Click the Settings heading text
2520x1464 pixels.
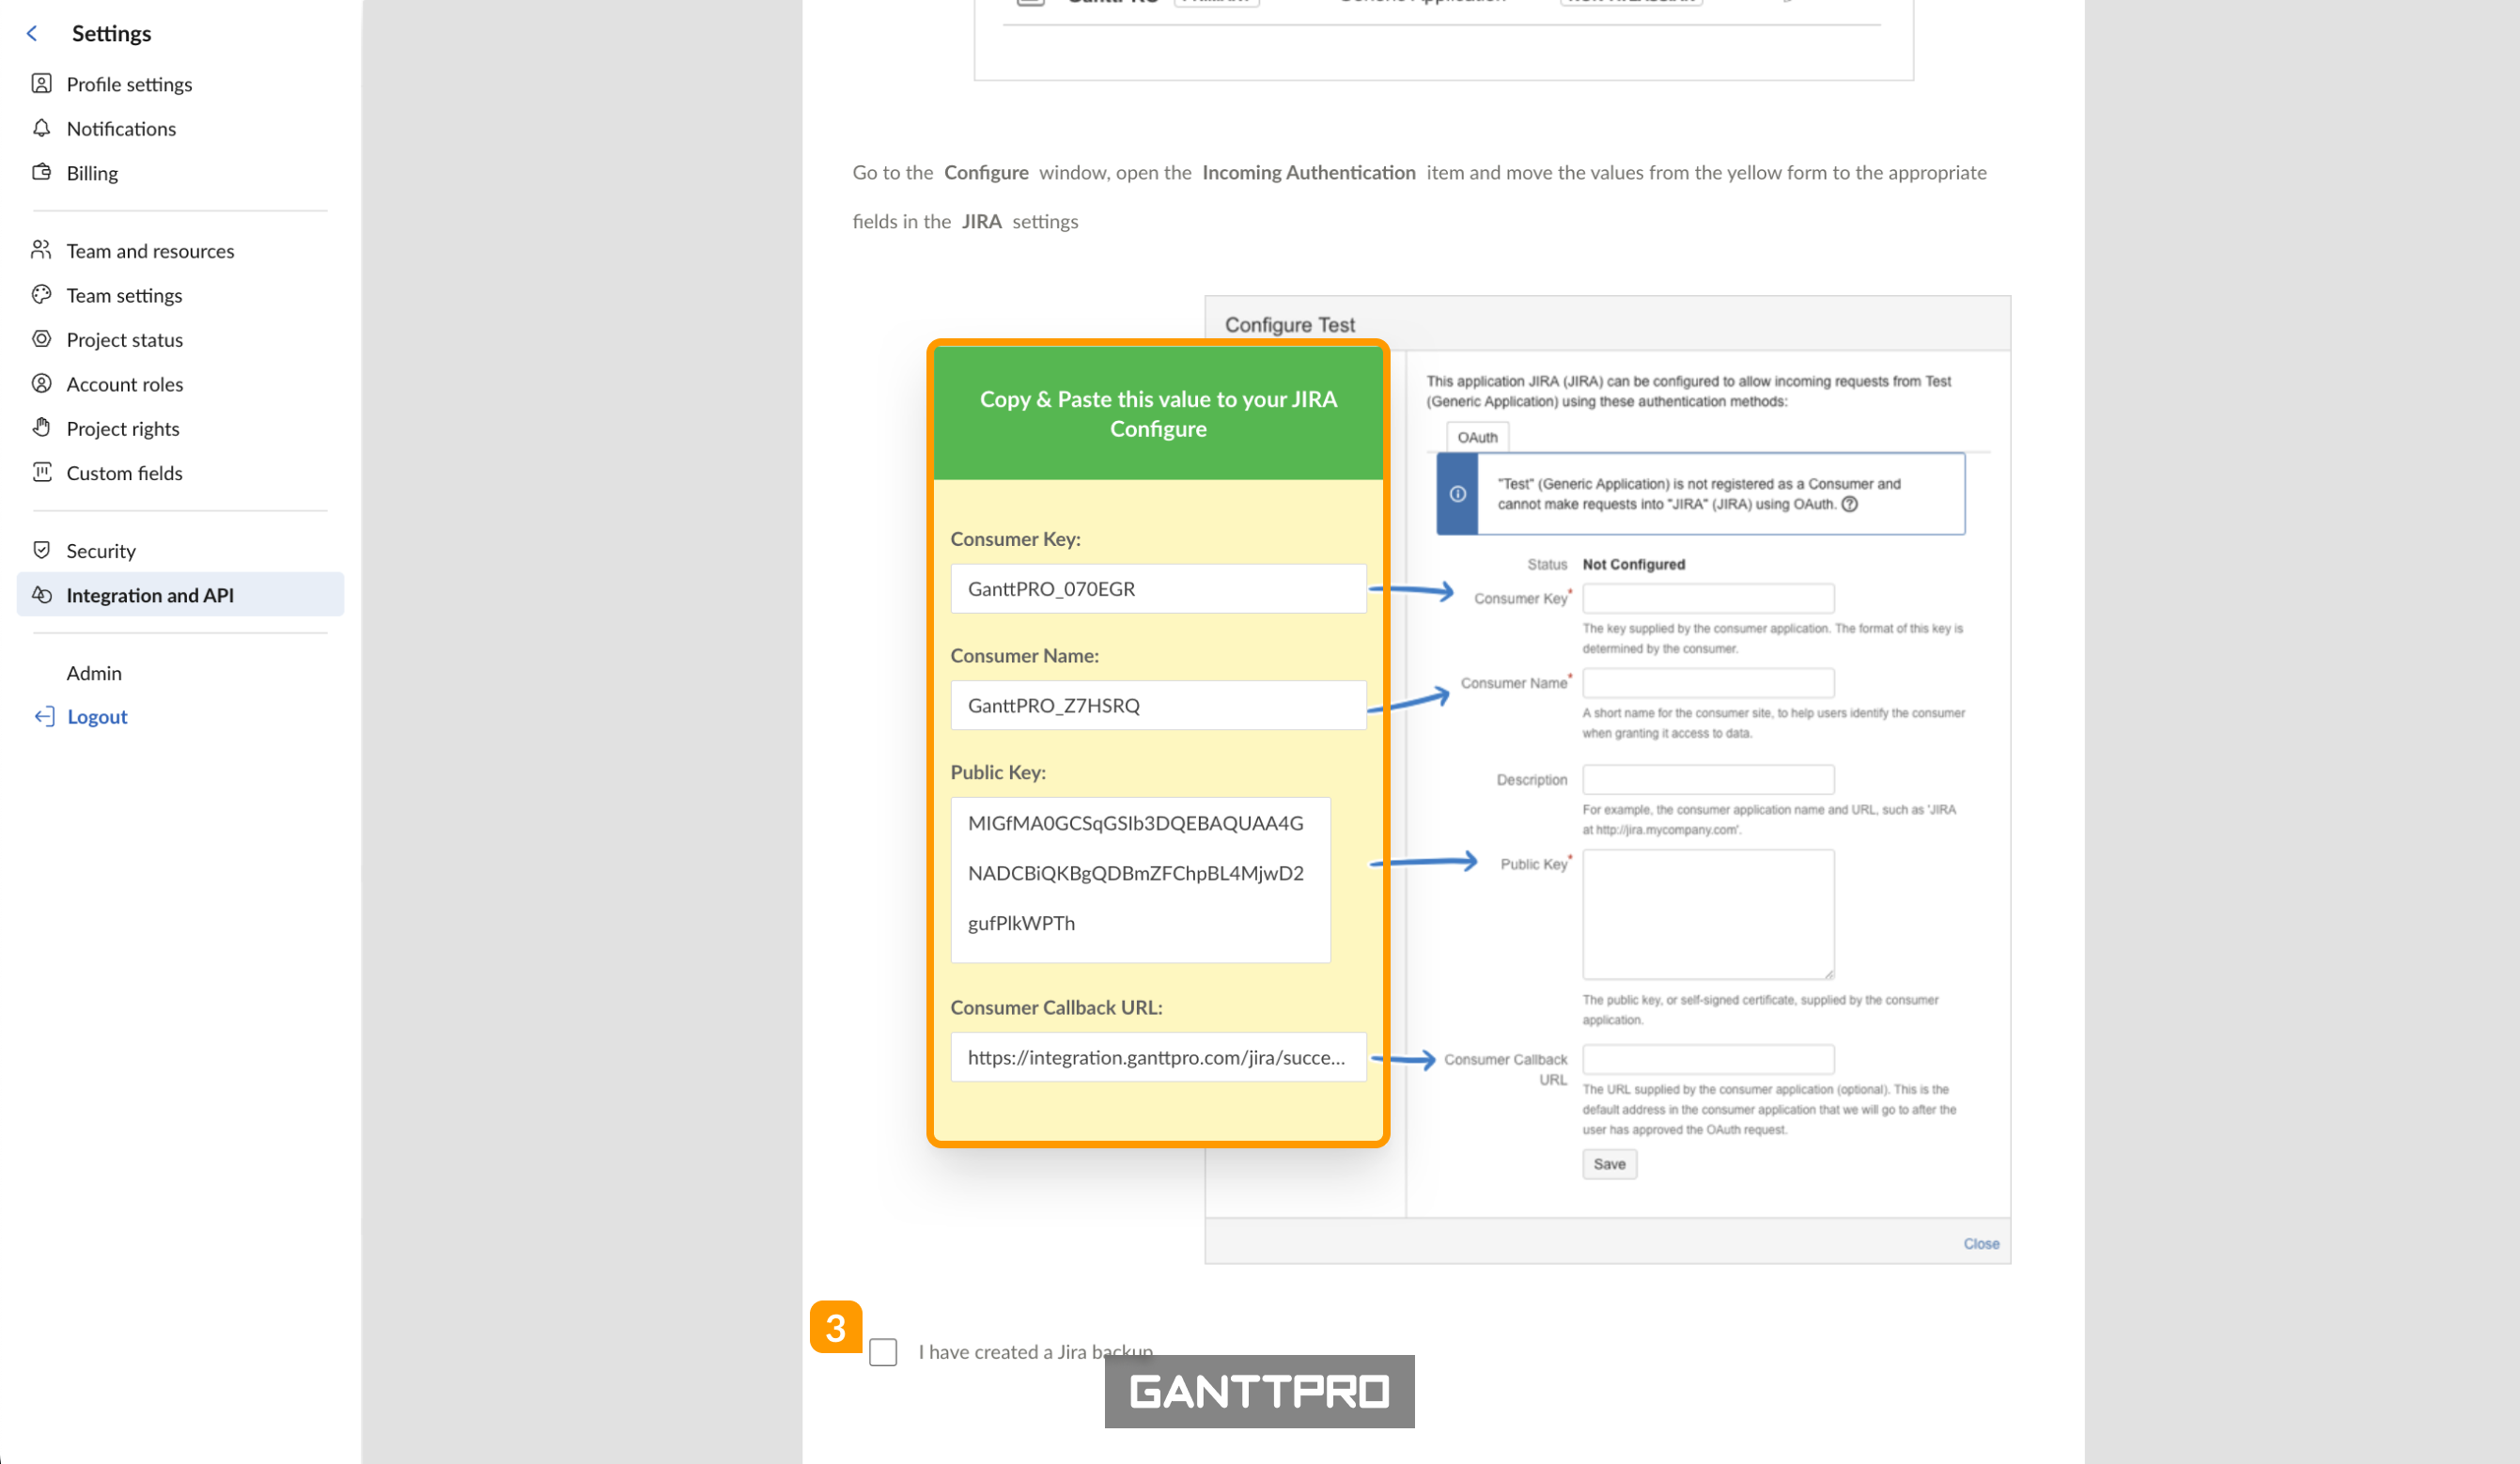coord(111,33)
